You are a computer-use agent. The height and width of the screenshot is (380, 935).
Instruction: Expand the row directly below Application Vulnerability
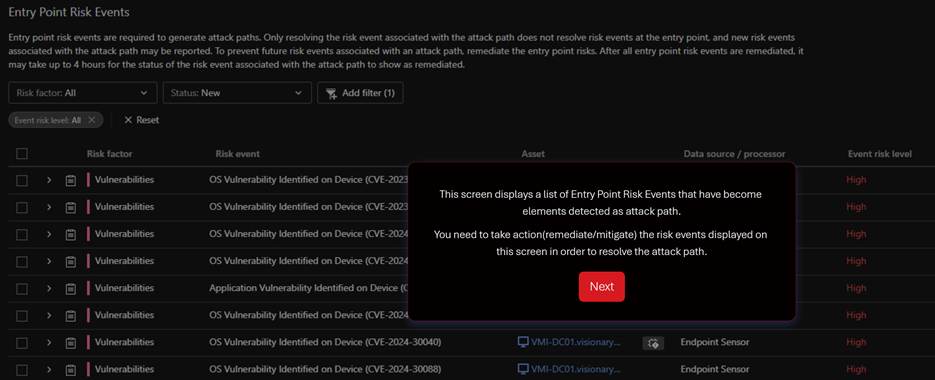click(x=49, y=316)
